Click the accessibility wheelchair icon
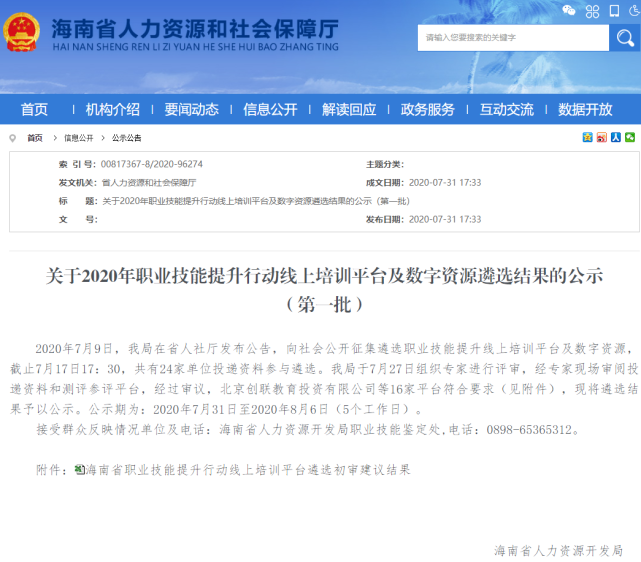The image size is (641, 562). tap(634, 11)
